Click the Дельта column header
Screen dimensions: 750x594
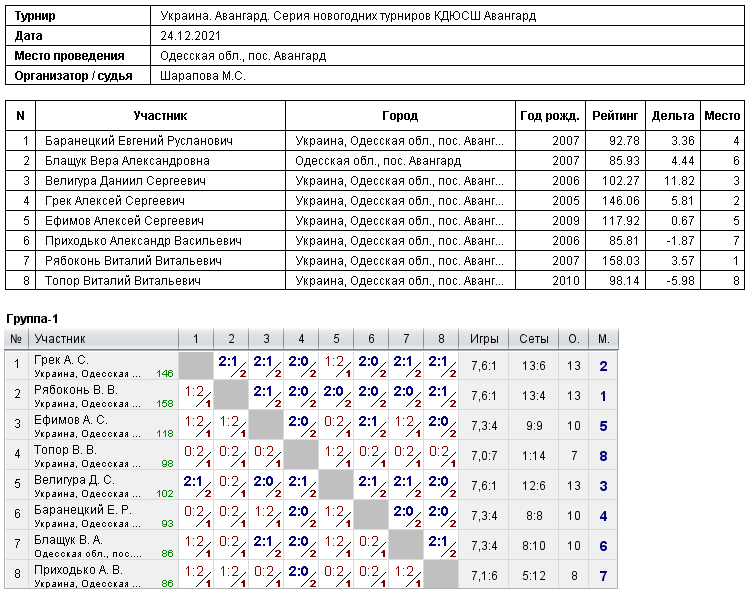point(673,116)
